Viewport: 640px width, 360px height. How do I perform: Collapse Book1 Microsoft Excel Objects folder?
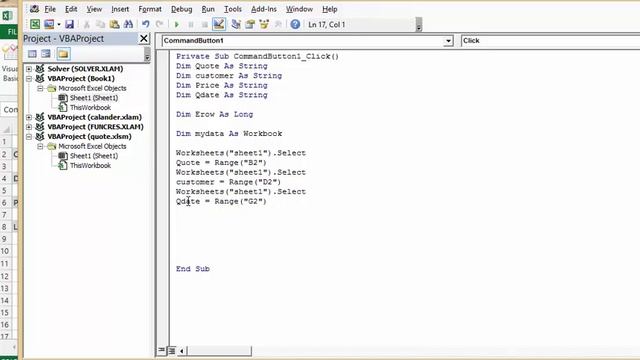[40, 88]
